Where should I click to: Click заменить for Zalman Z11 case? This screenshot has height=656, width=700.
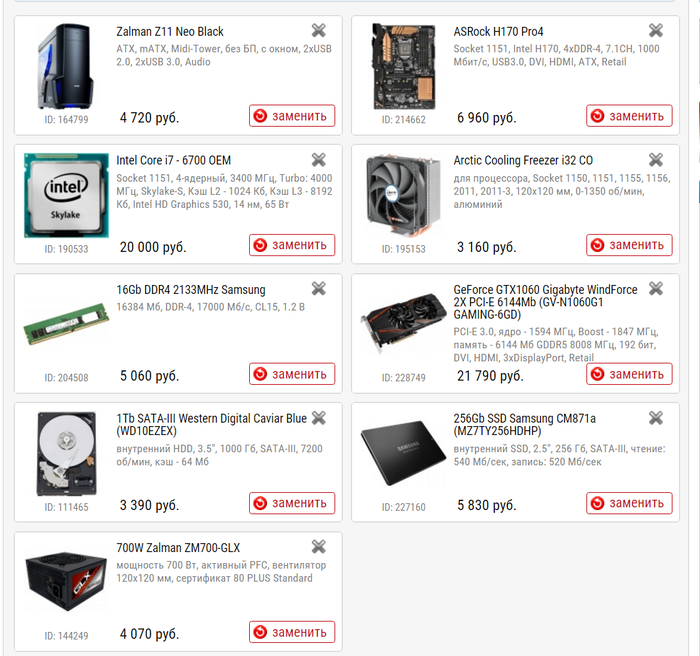[292, 116]
